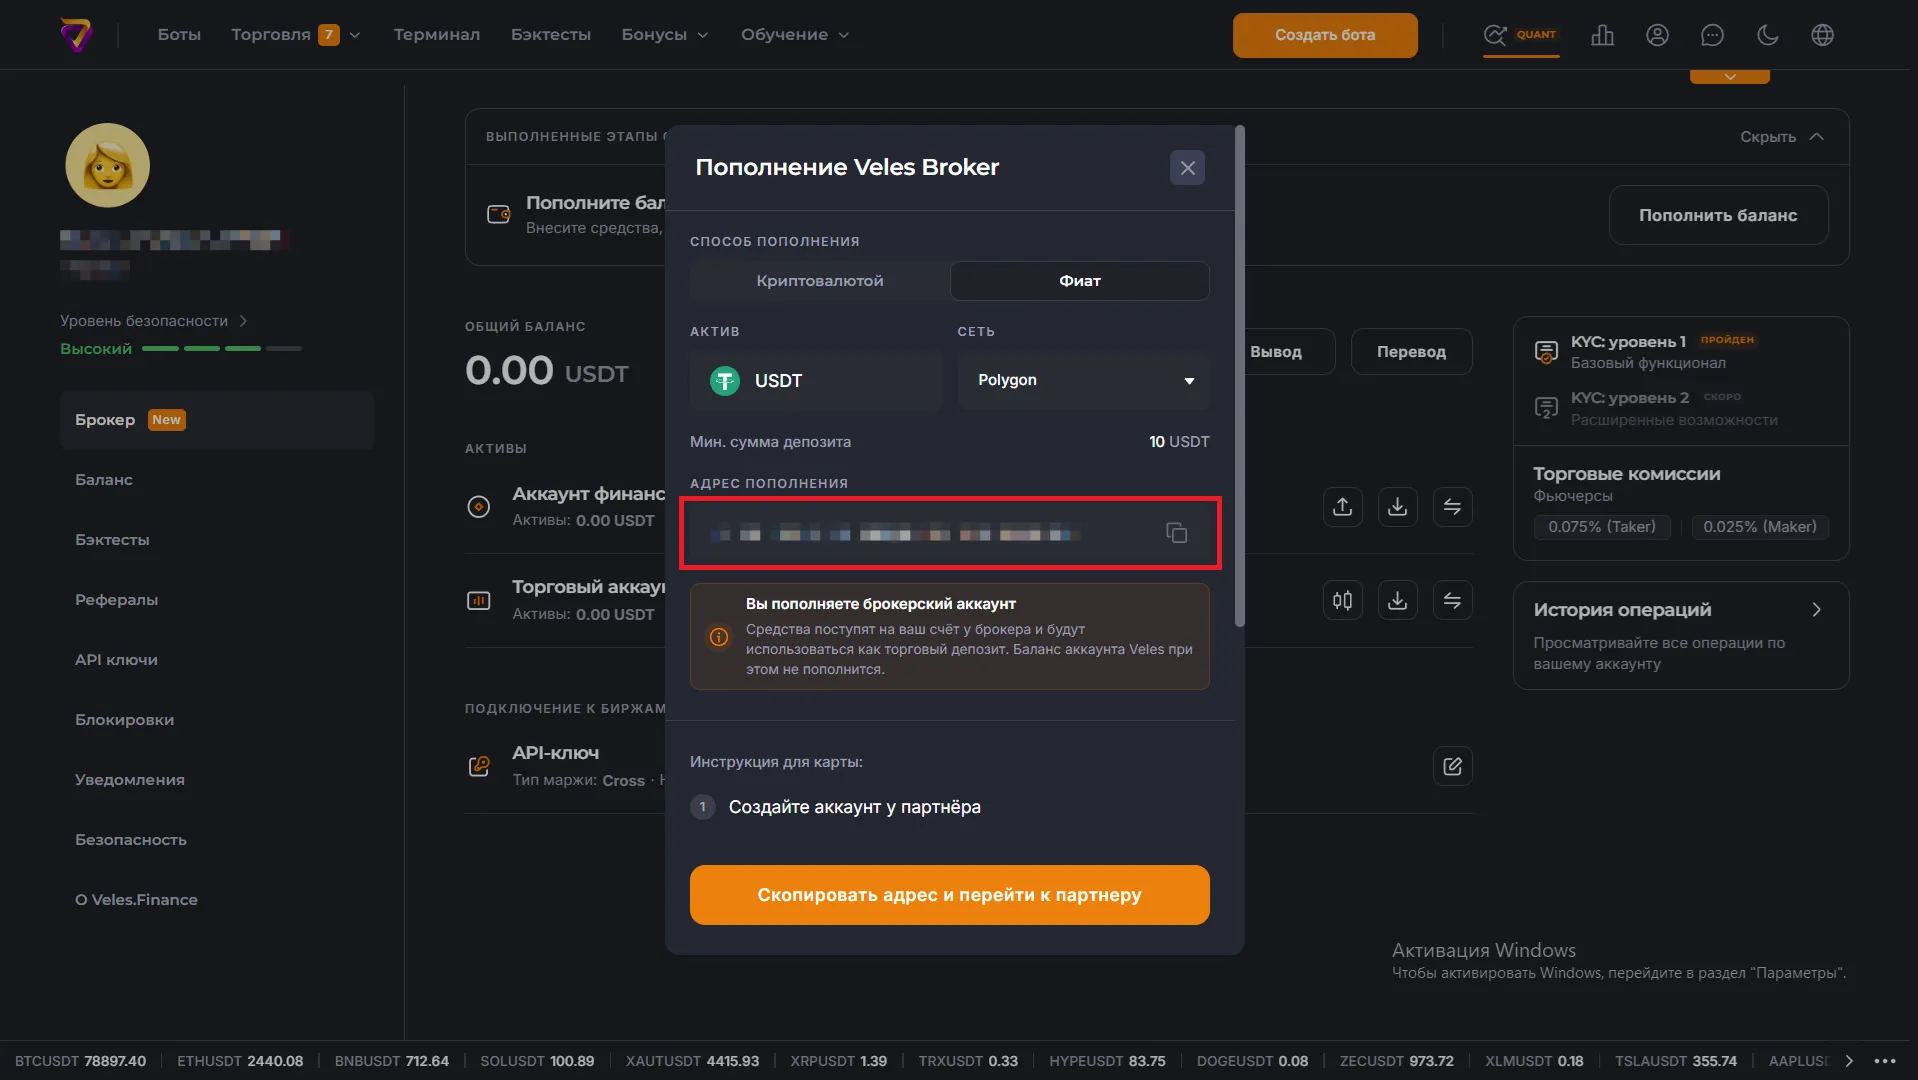The image size is (1918, 1080).
Task: Open the user profile icon
Action: pyautogui.click(x=1657, y=35)
